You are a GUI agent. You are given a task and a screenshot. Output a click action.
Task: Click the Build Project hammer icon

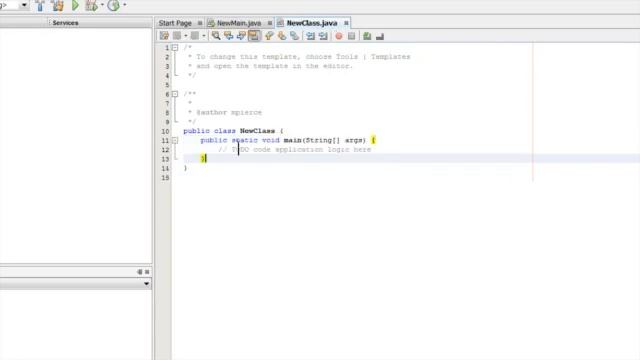(40, 6)
